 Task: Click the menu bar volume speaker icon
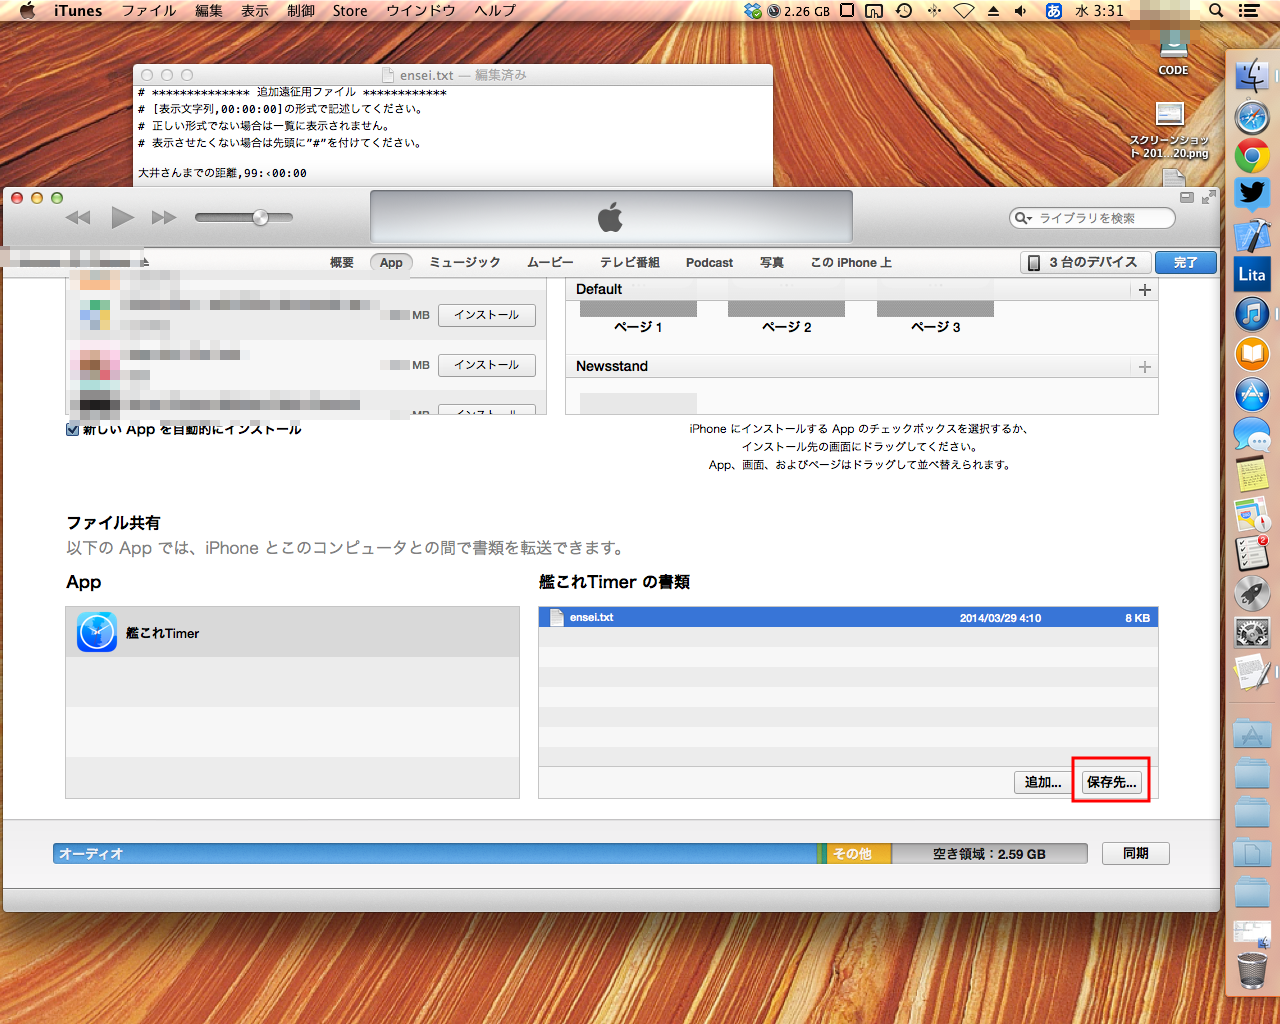tap(1021, 11)
